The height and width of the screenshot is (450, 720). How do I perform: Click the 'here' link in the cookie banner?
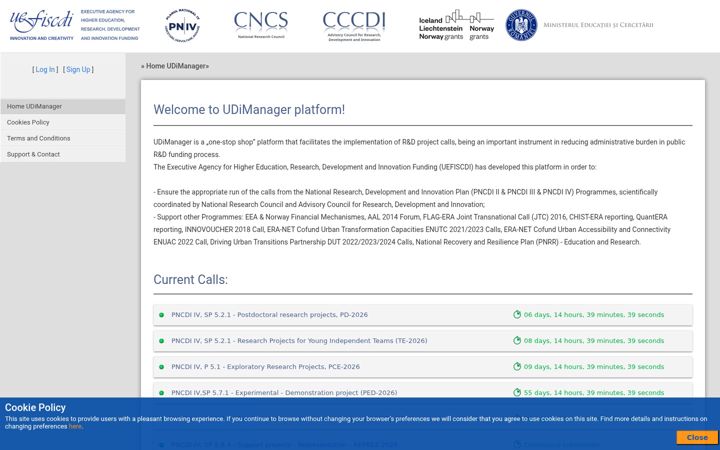coord(75,427)
